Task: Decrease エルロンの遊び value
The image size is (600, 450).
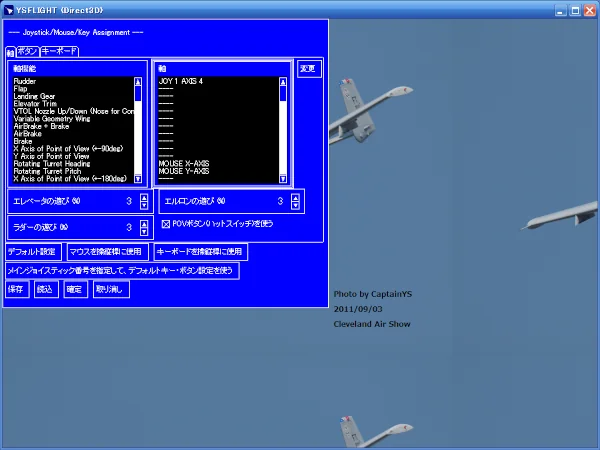Action: [295, 205]
